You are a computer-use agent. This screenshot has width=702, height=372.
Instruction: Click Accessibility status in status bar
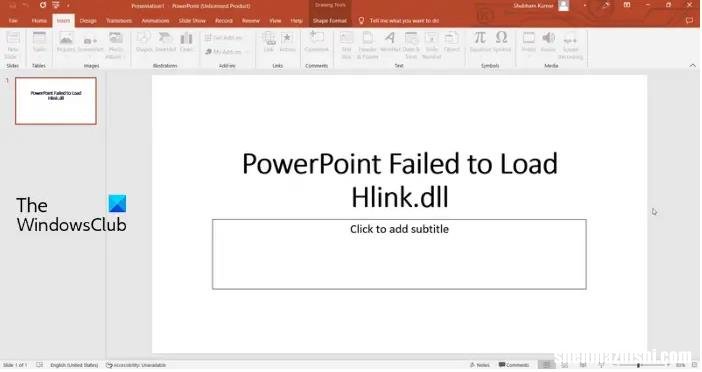pos(136,365)
